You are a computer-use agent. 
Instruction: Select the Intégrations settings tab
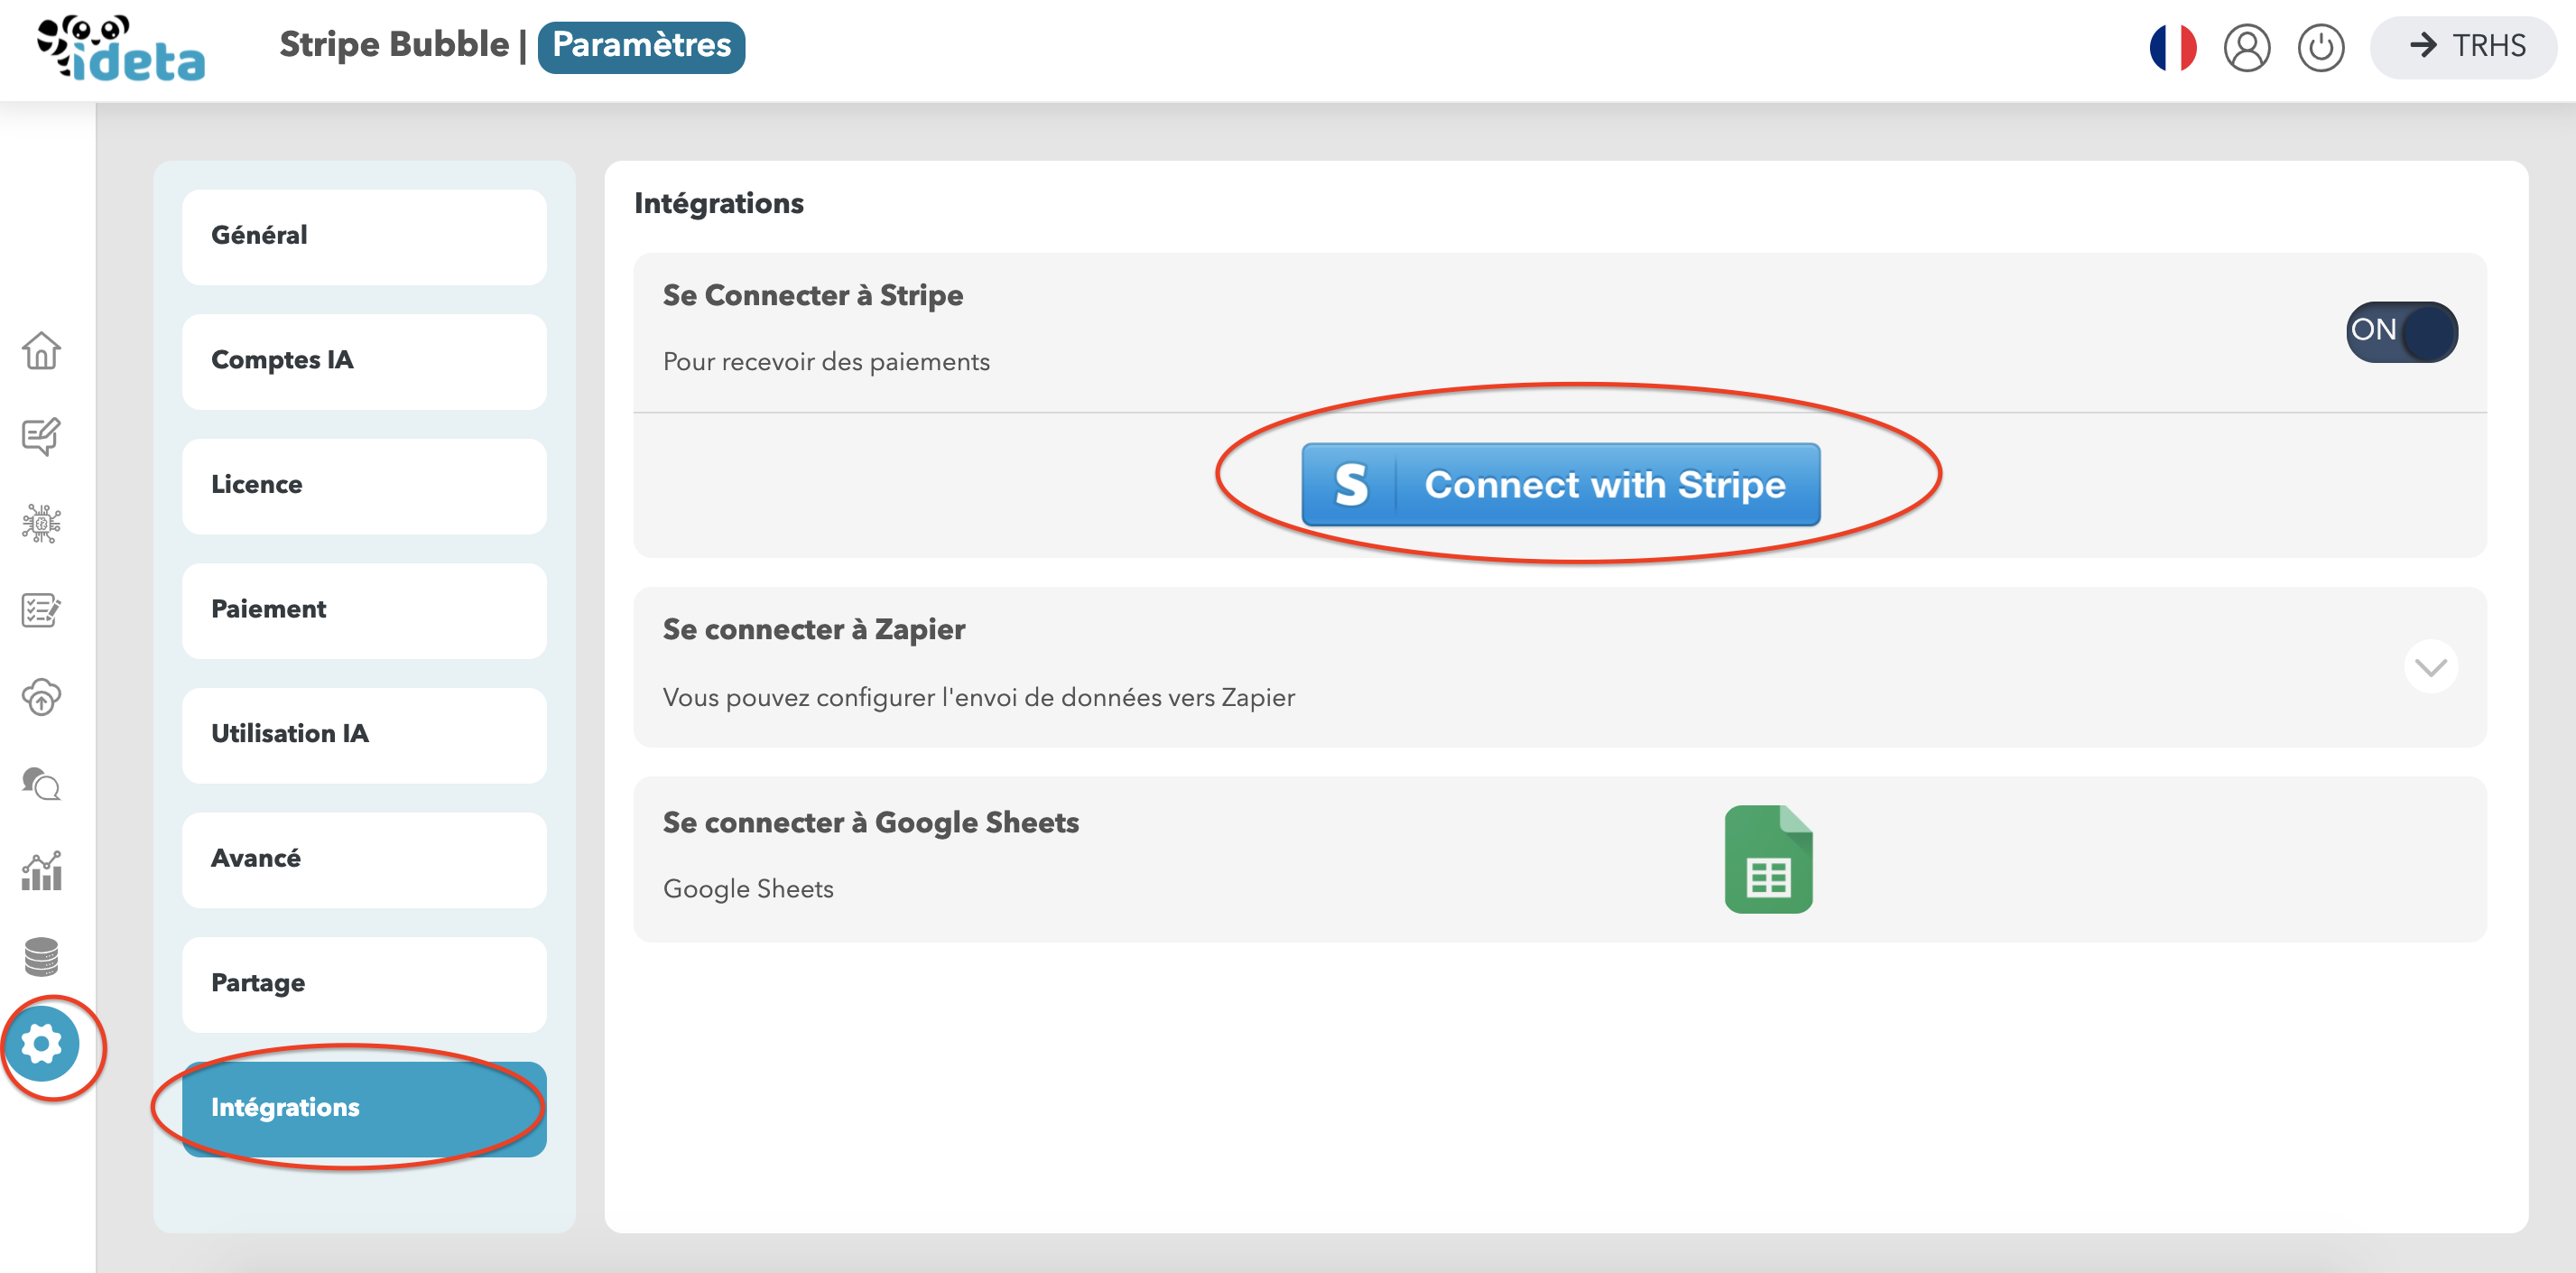(x=364, y=1109)
